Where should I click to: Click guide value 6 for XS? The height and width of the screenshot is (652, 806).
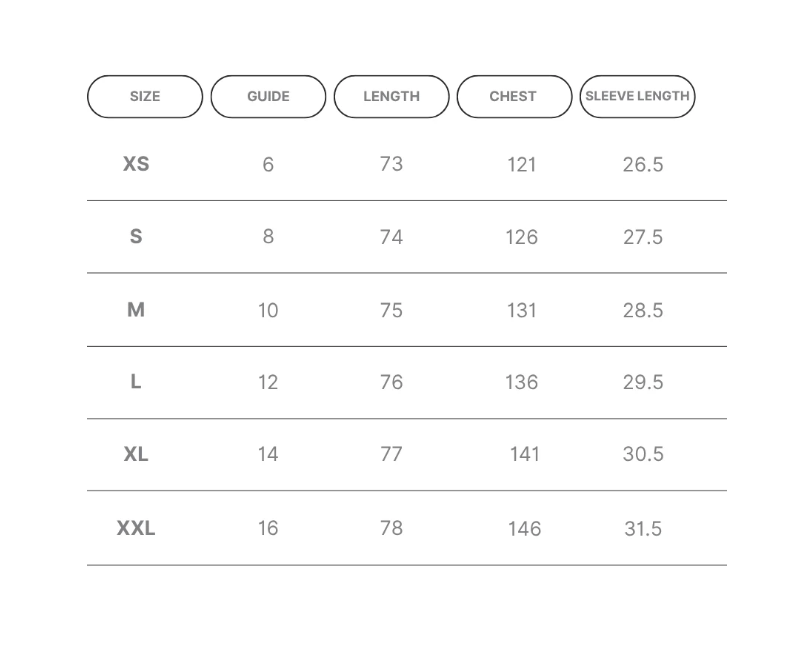click(x=268, y=165)
